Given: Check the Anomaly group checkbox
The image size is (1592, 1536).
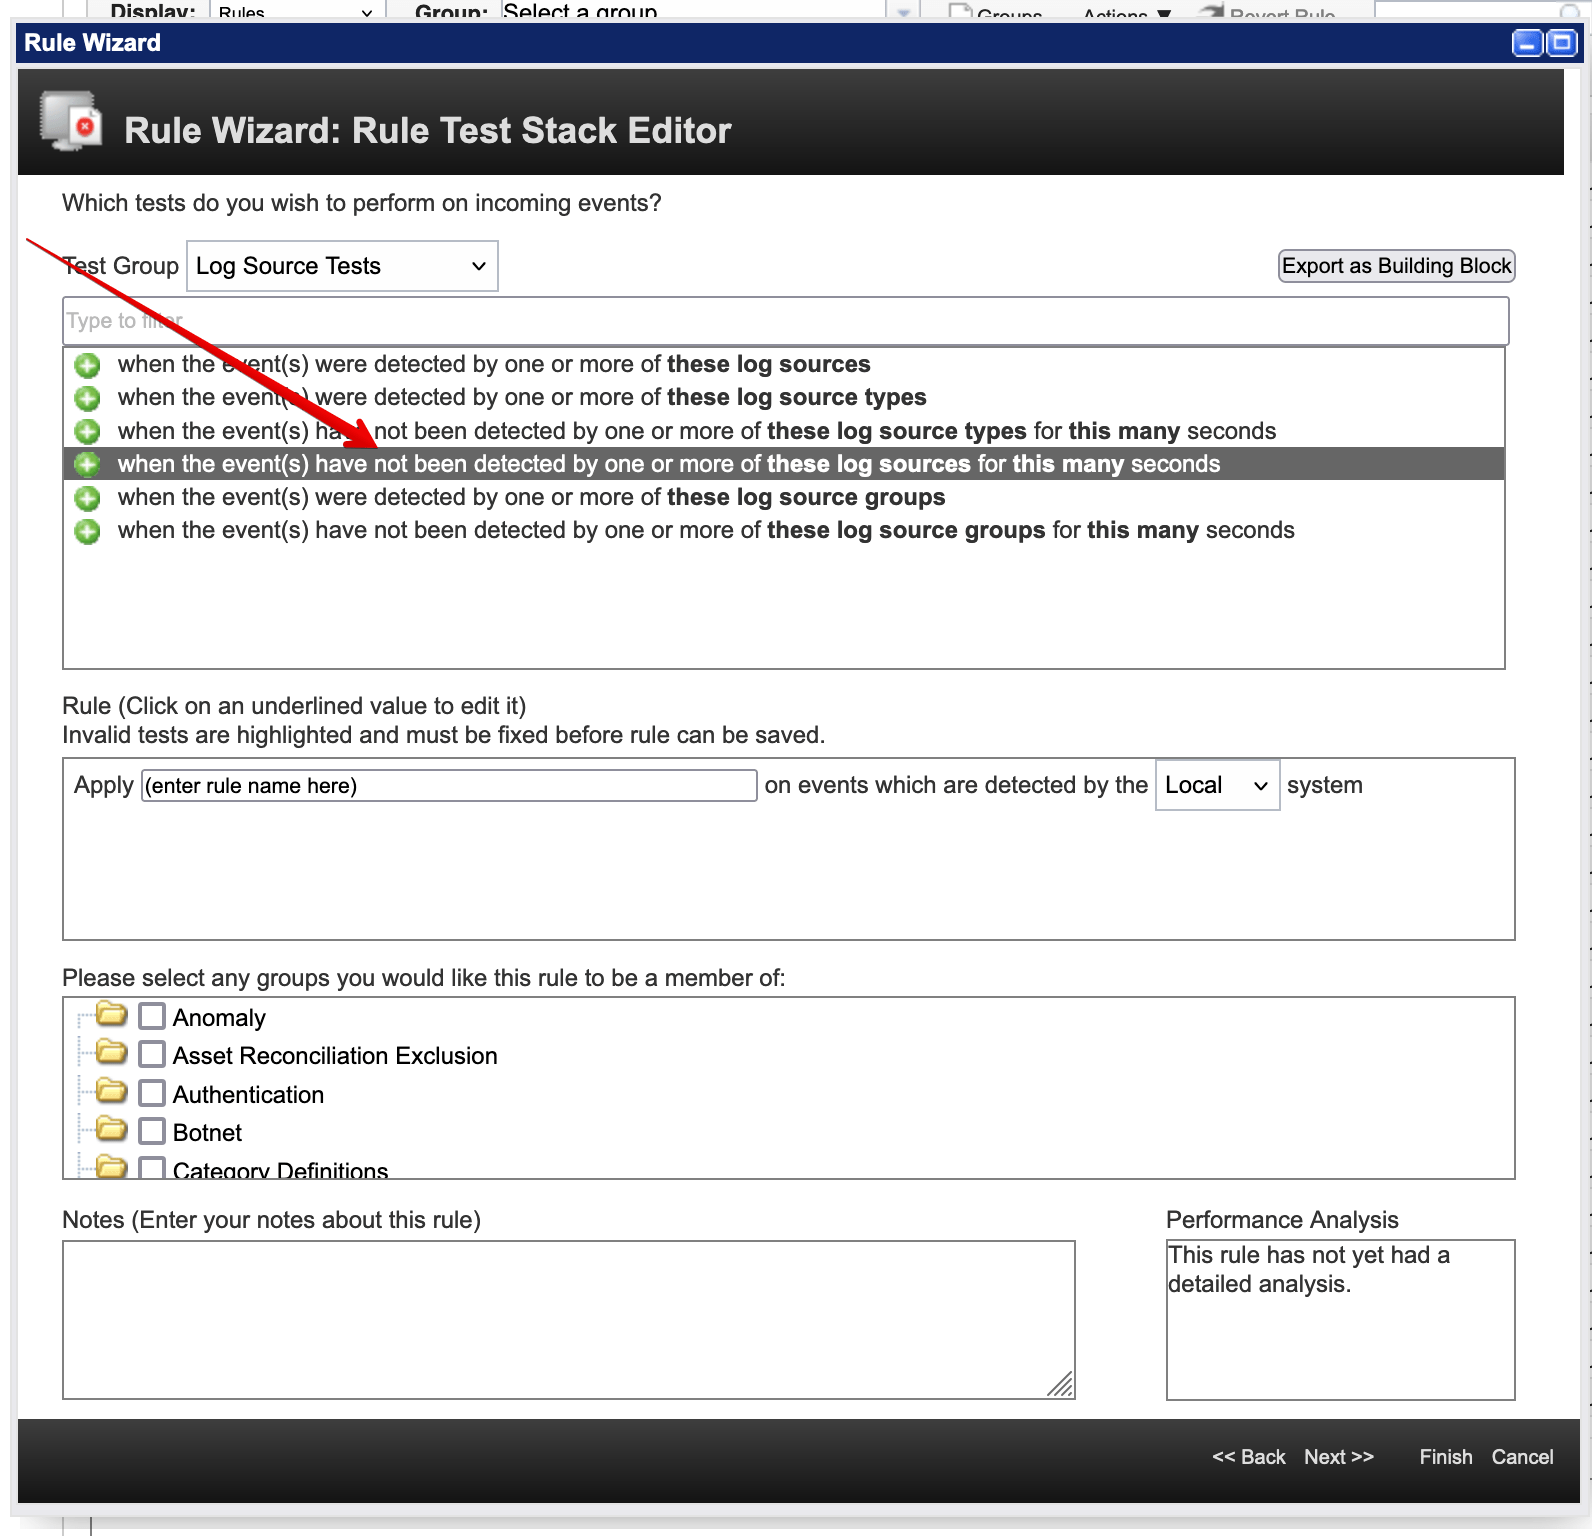Looking at the screenshot, I should pos(152,1016).
